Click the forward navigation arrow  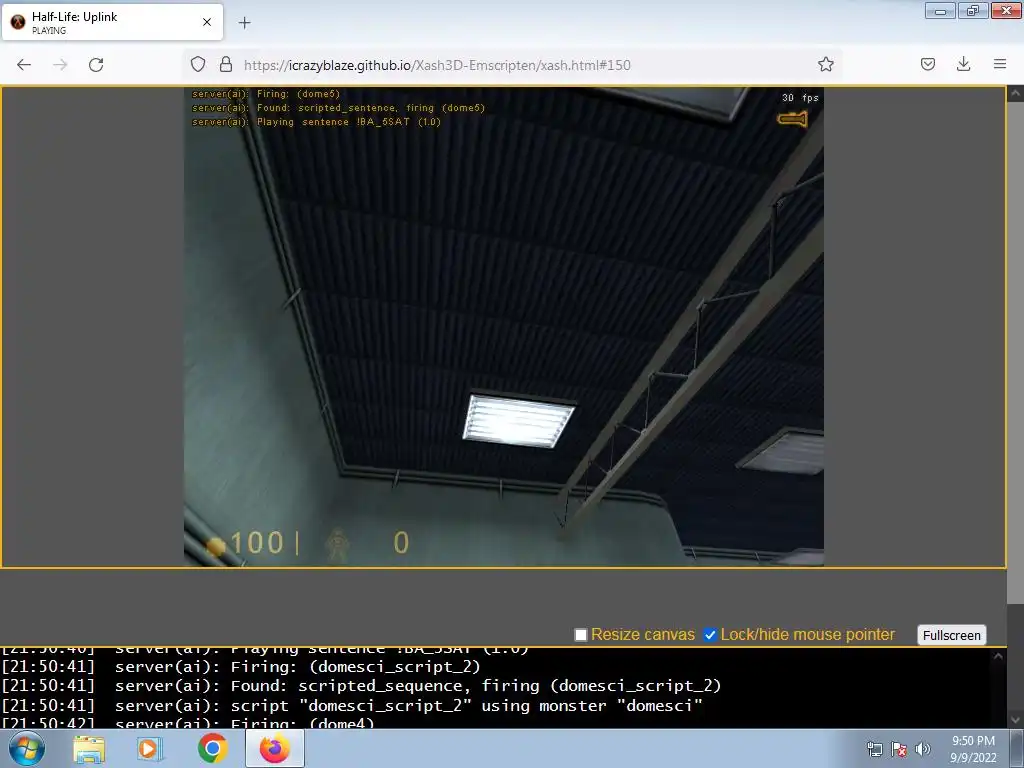click(x=60, y=65)
